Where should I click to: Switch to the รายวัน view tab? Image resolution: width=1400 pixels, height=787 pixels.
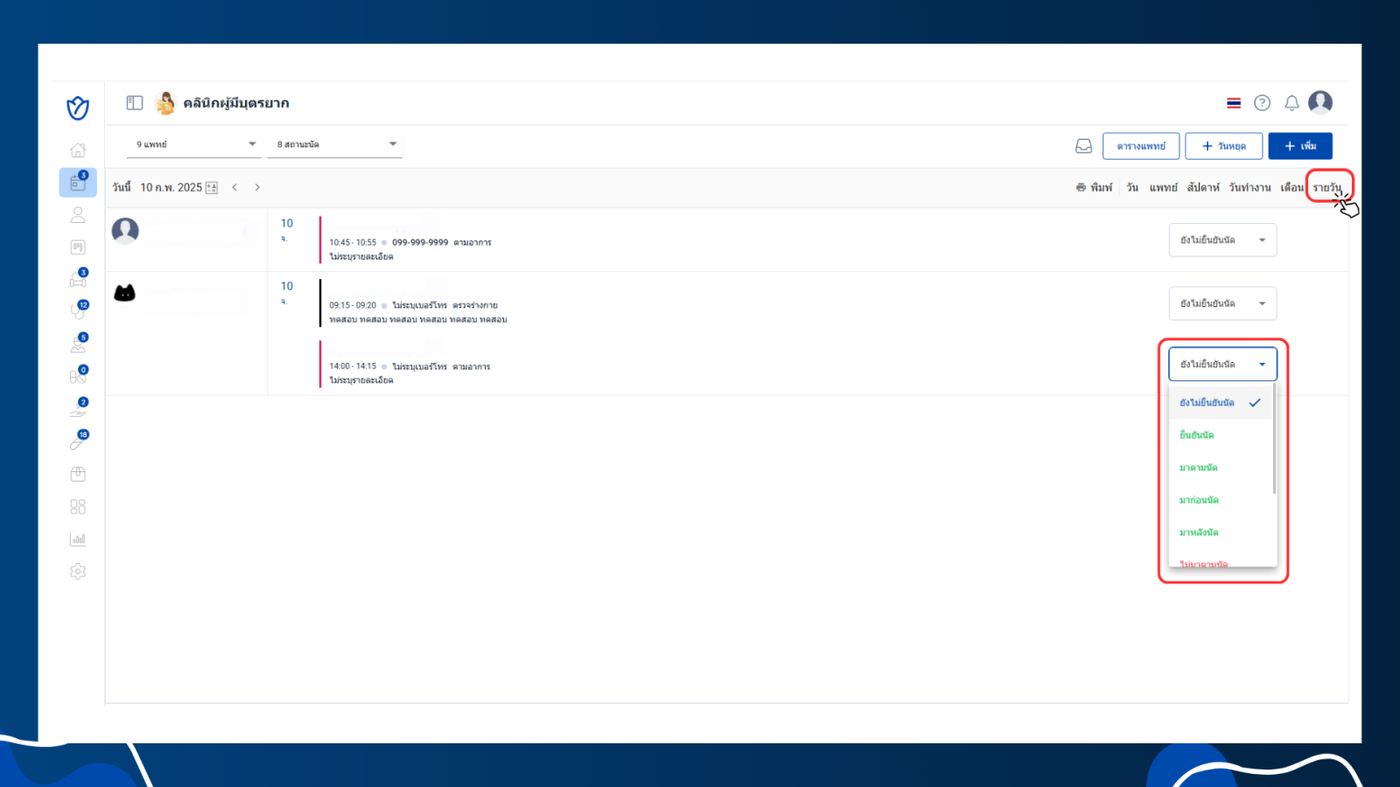(1328, 187)
